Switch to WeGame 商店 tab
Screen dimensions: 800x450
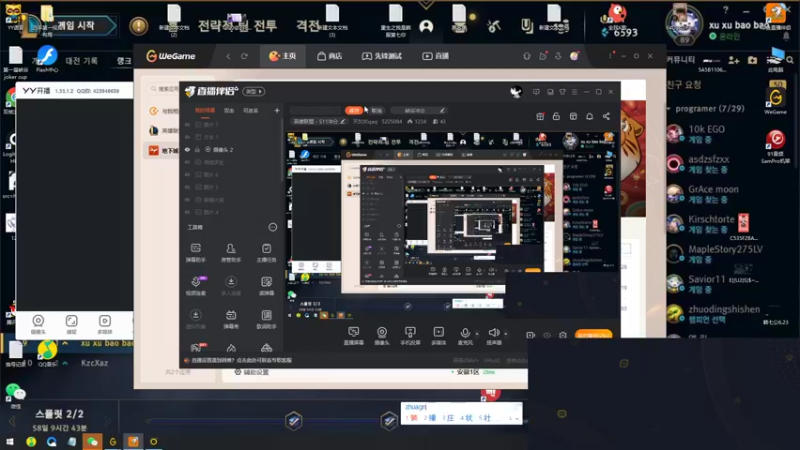click(330, 56)
